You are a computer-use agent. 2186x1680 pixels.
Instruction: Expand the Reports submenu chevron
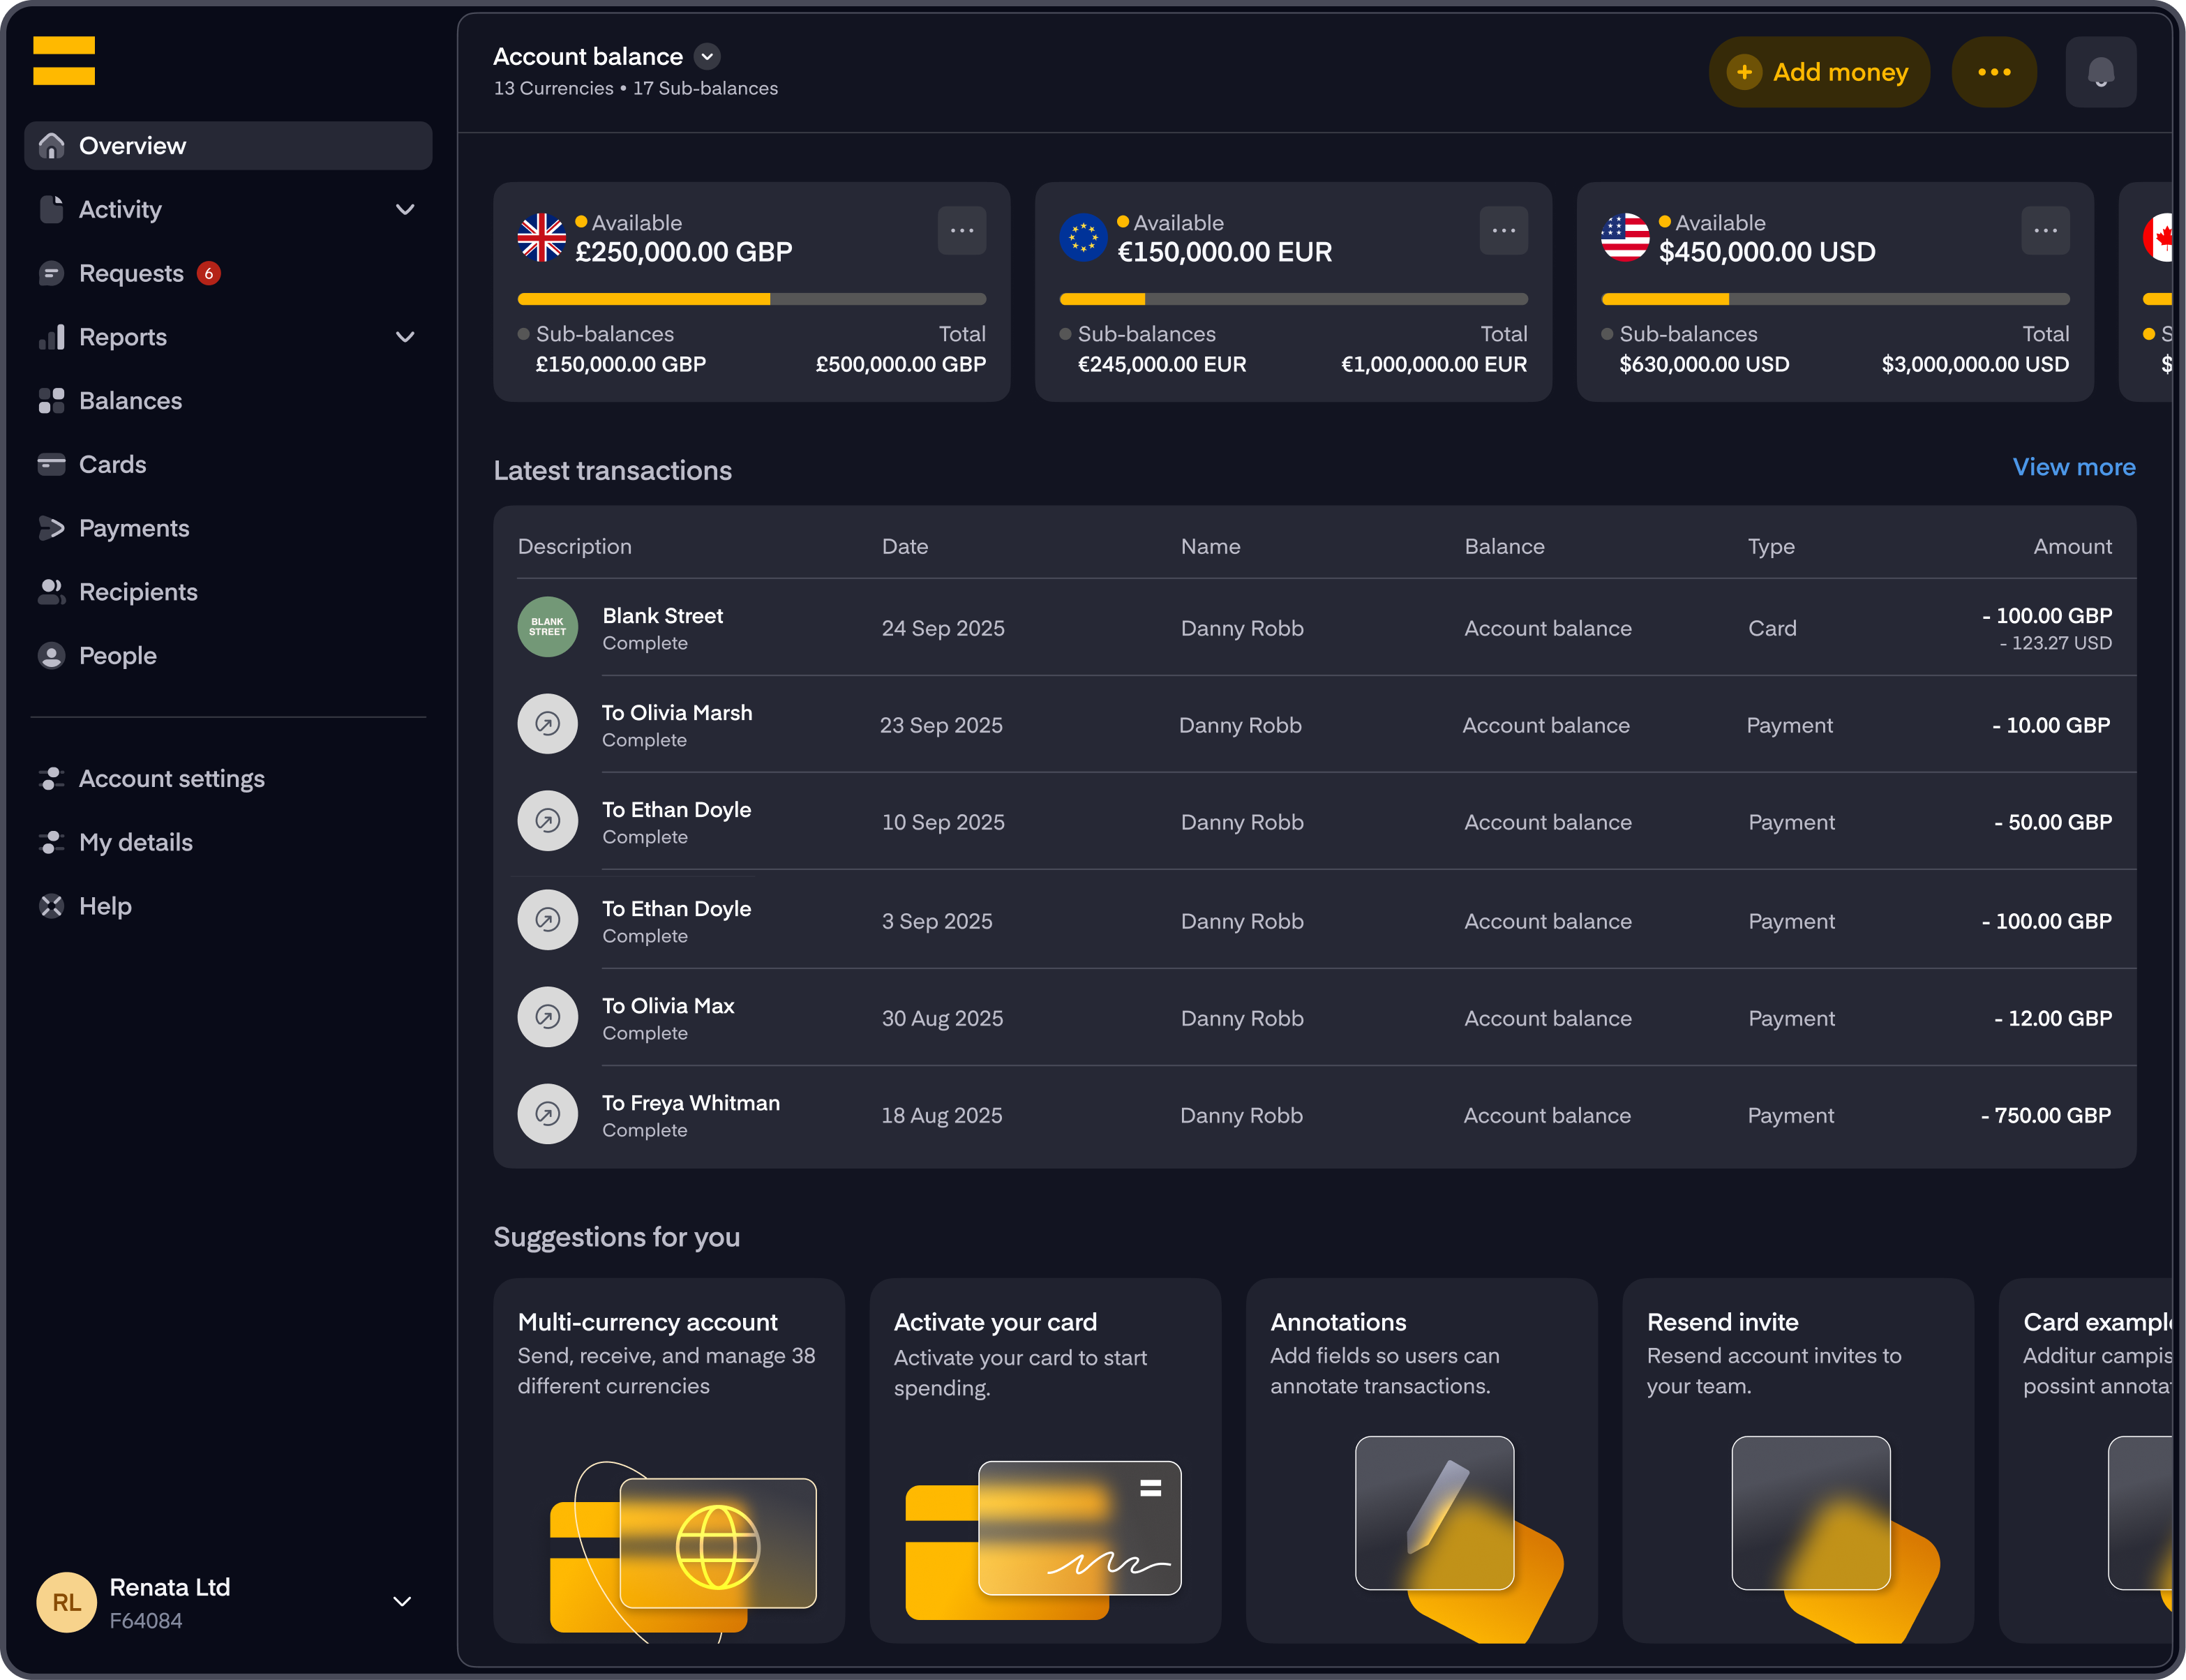click(x=404, y=337)
